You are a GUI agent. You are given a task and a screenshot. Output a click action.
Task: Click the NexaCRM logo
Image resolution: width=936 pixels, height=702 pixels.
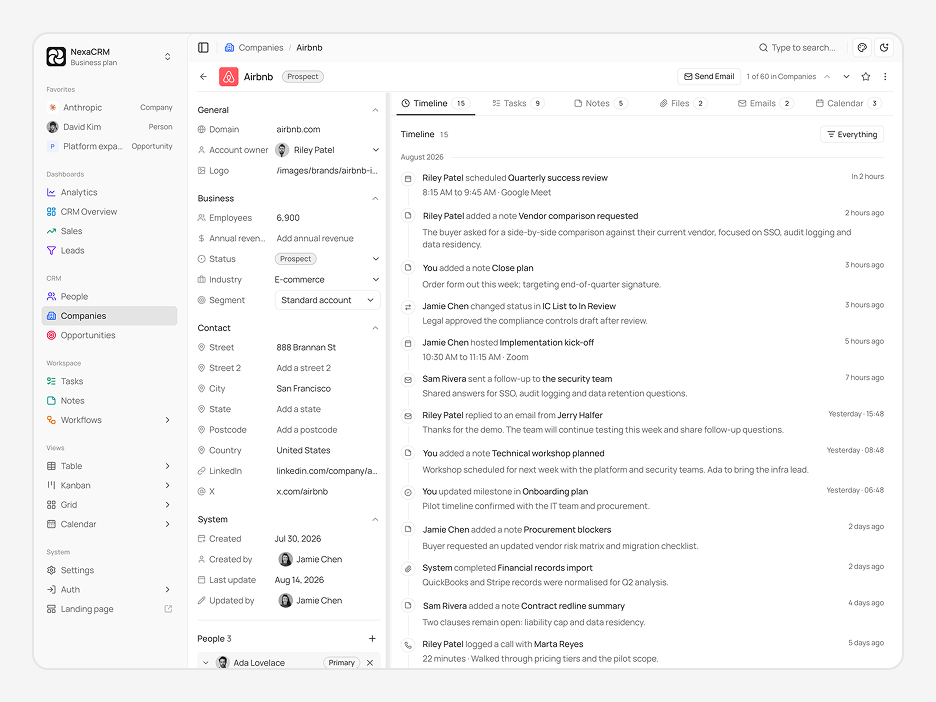point(56,57)
